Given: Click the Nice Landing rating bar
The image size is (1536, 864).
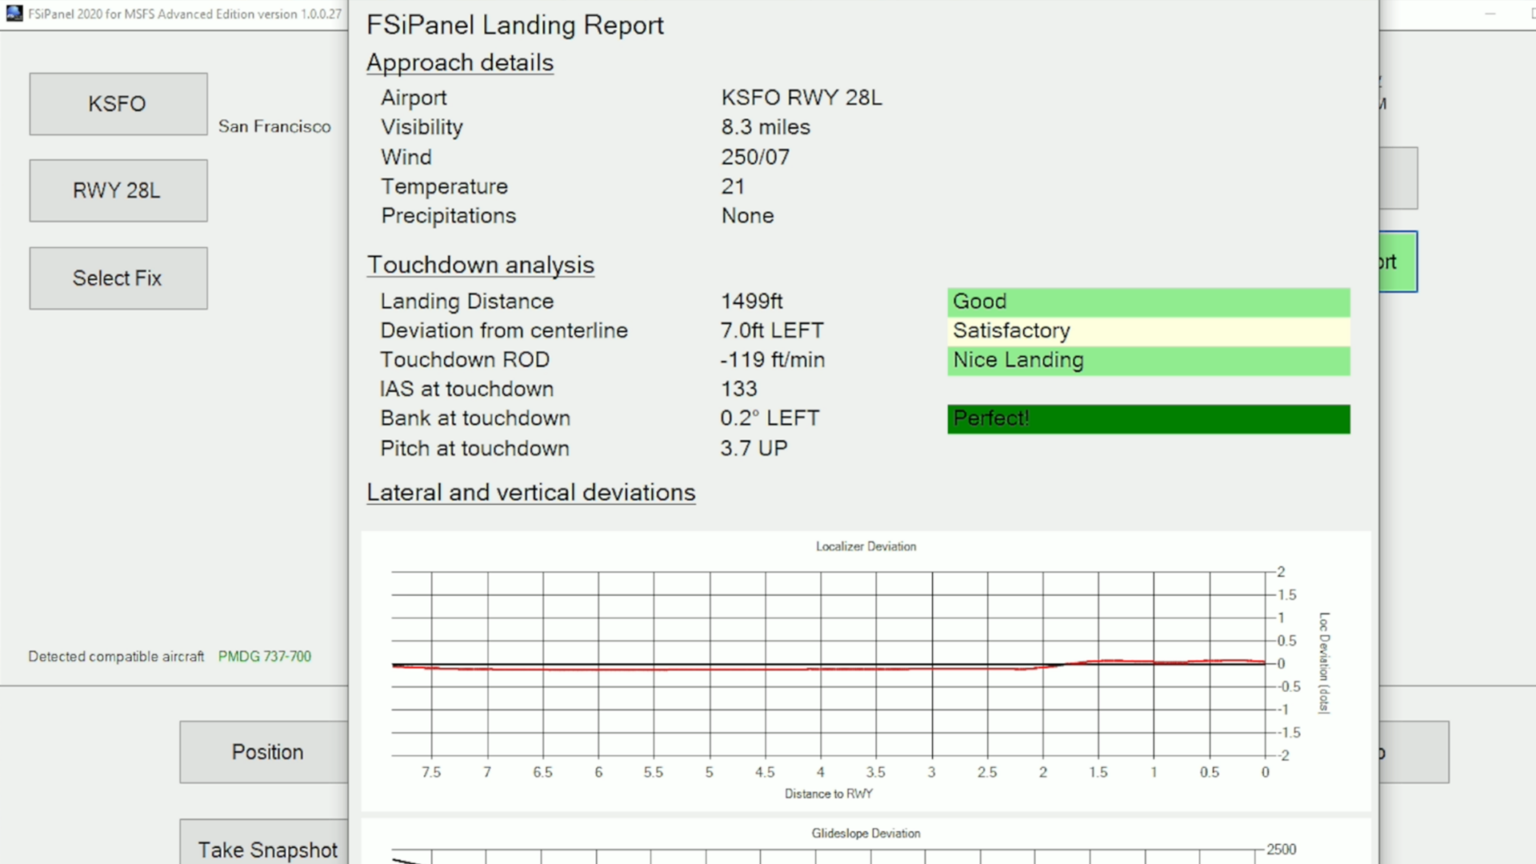Looking at the screenshot, I should click(x=1149, y=361).
